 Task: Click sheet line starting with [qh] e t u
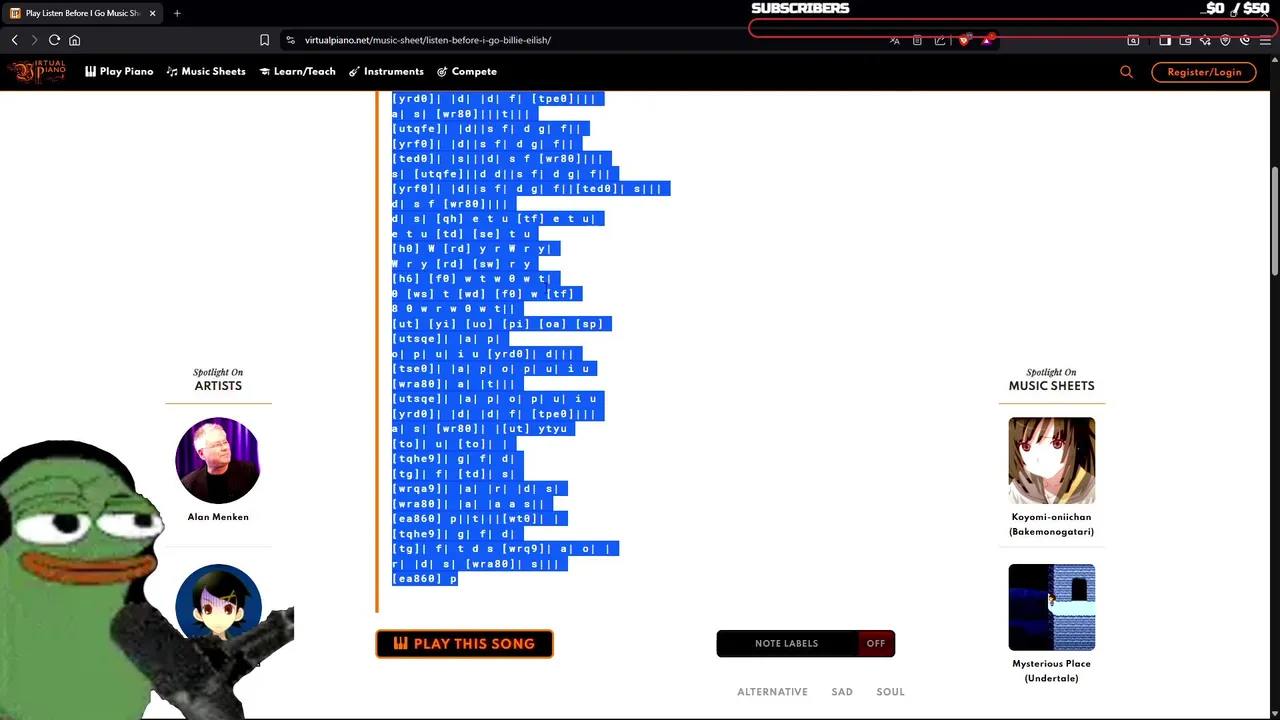click(498, 219)
